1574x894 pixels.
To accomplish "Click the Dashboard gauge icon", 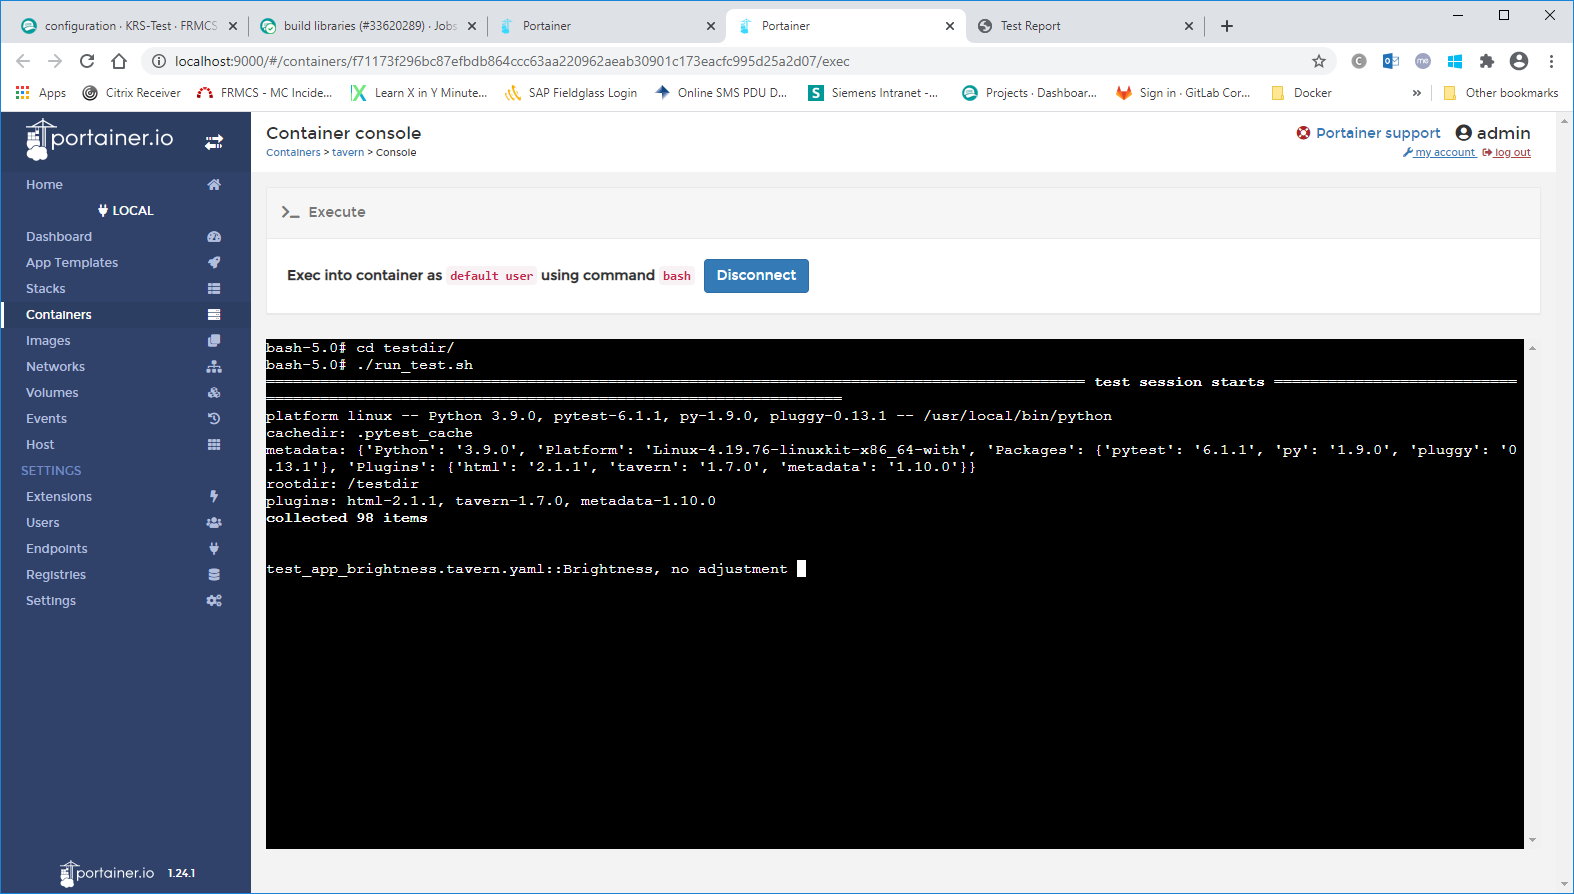I will pyautogui.click(x=214, y=237).
